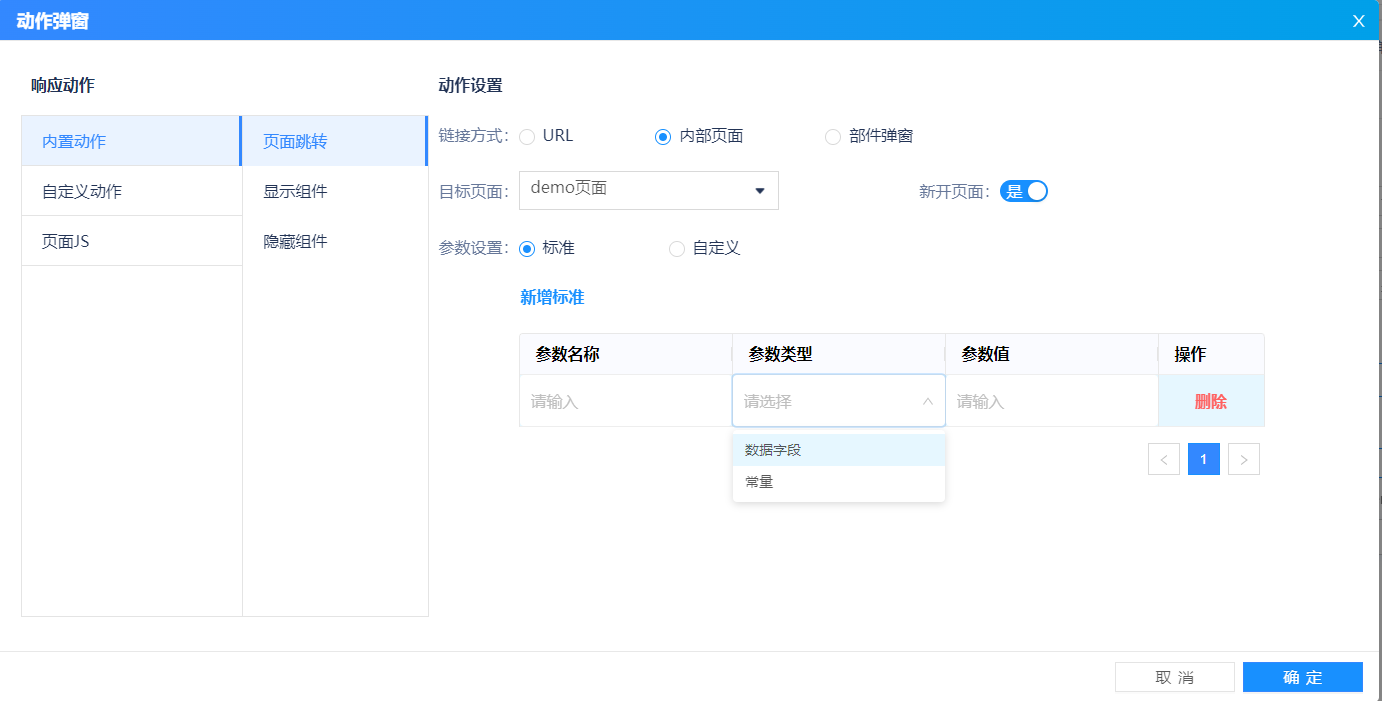Toggle the 新开页面 switch
This screenshot has width=1382, height=701.
point(1023,191)
